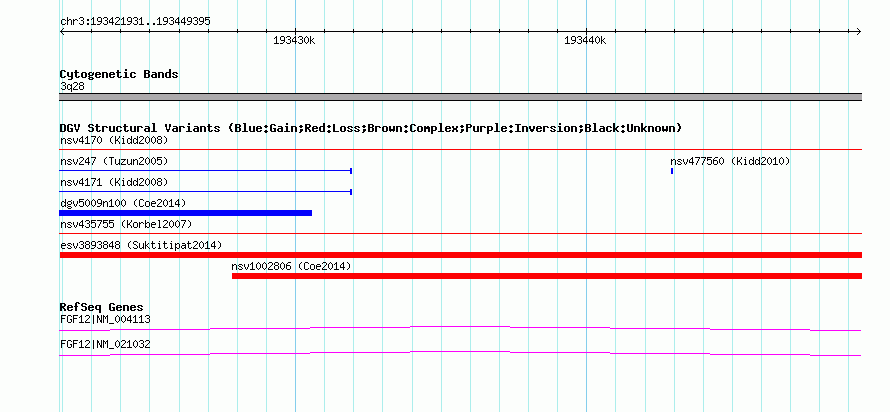
Task: Open the nsv477560 (Kidd2010) variant label
Action: pos(730,161)
